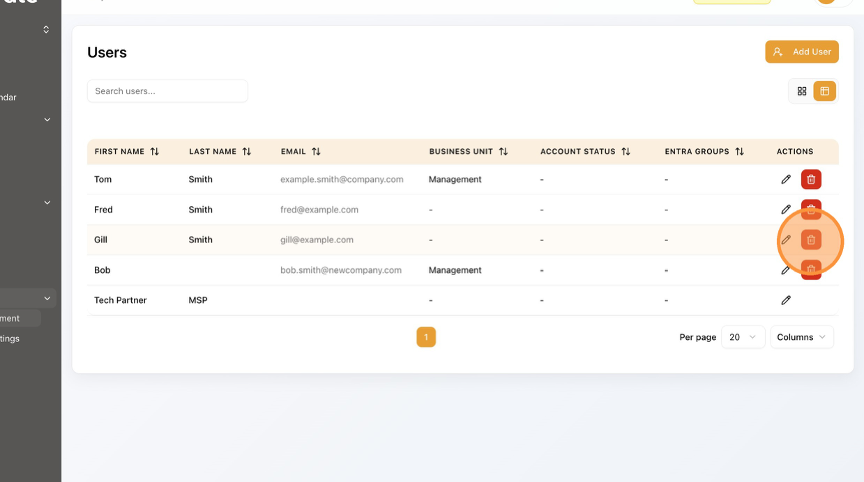Open the Per page dropdown

click(x=743, y=337)
